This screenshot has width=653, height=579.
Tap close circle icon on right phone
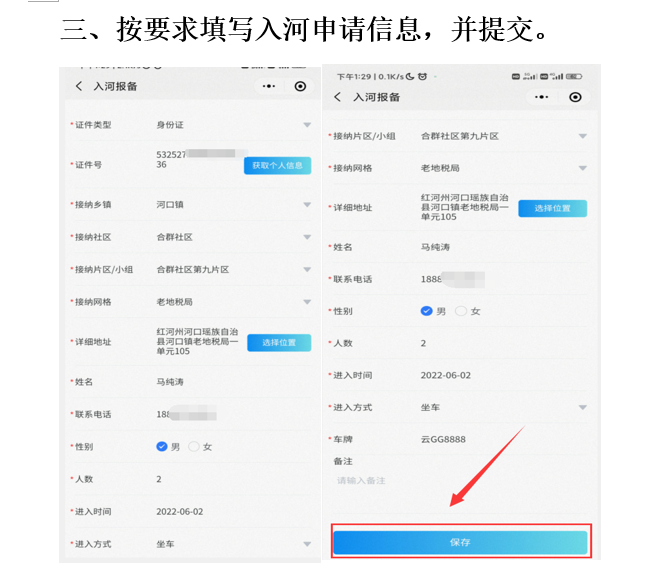575,97
